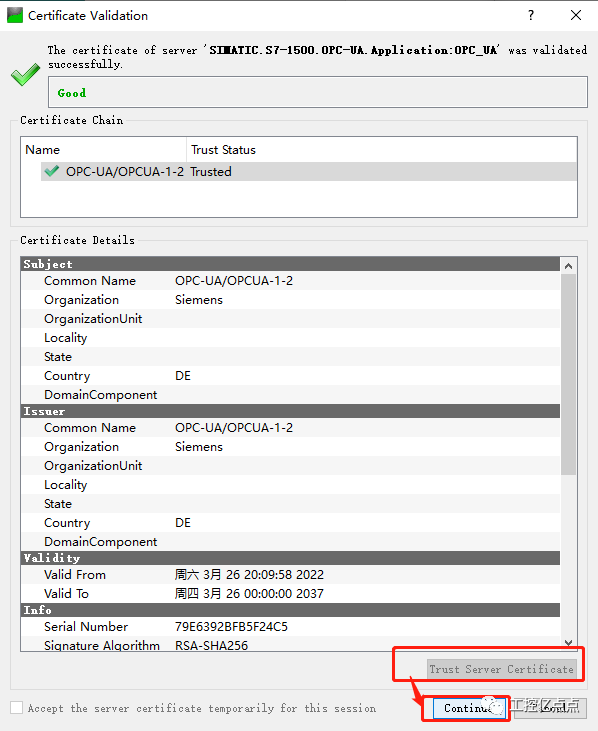Click the large green validation checkmark icon
The image size is (598, 731).
(26, 74)
